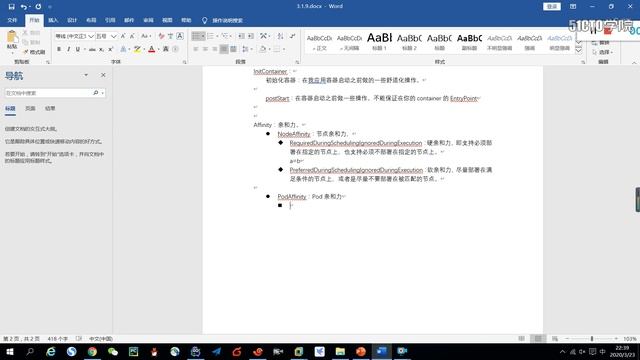Screen dimensions: 640x360
Task: Apply red font color
Action: (x=151, y=49)
